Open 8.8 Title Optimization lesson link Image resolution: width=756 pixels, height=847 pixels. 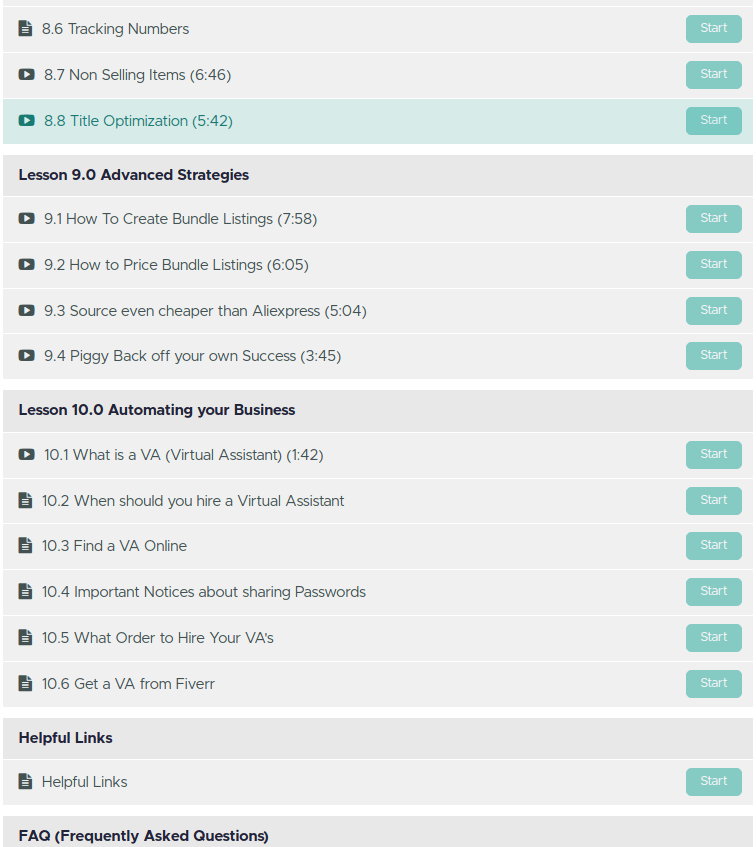[138, 121]
